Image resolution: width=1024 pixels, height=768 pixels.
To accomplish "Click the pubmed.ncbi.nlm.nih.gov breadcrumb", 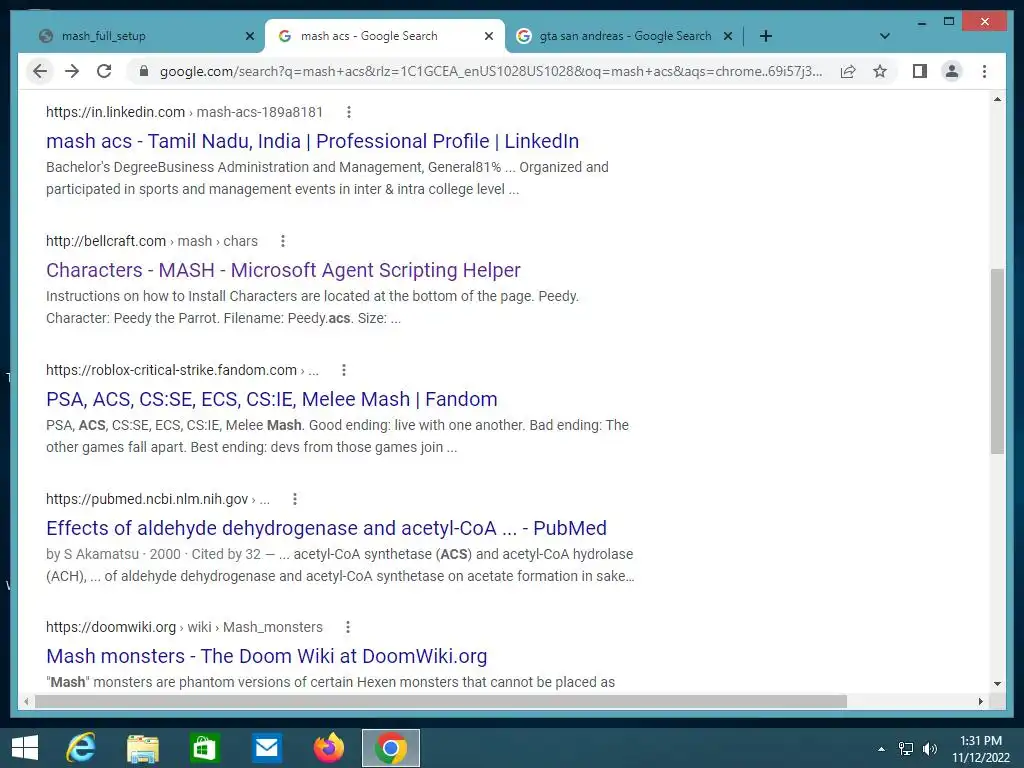I will click(x=157, y=499).
